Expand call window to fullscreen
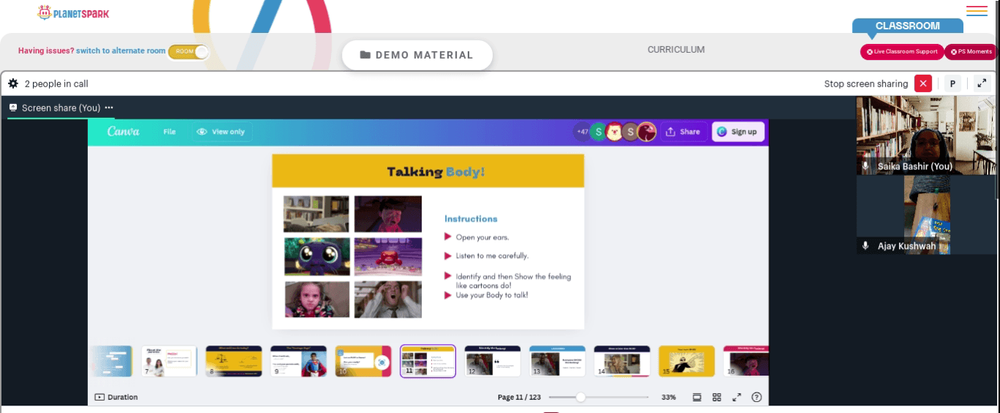Image resolution: width=1000 pixels, height=413 pixels. click(x=981, y=83)
